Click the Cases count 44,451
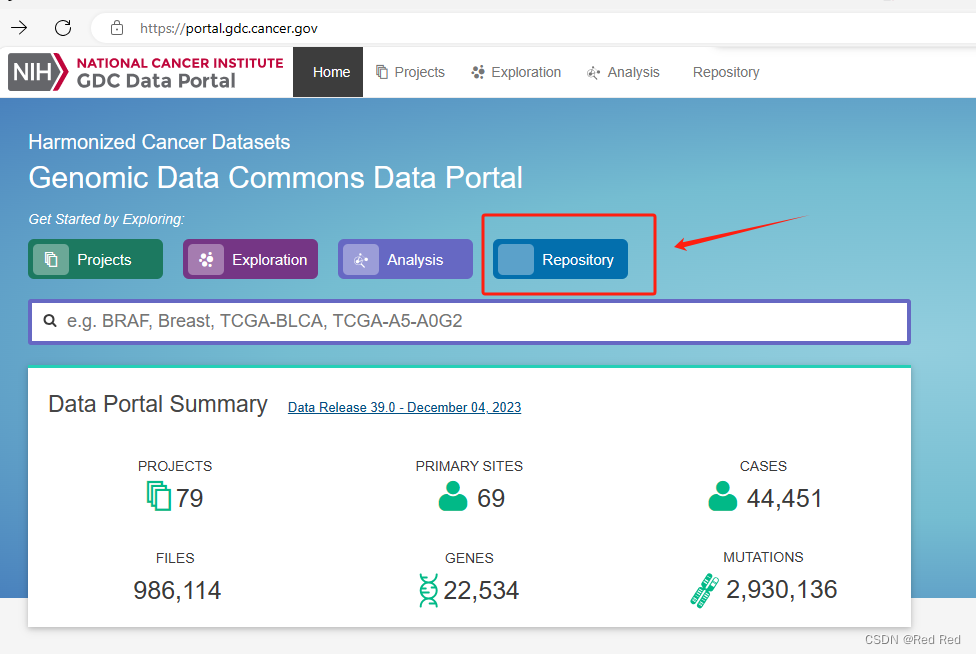The image size is (976, 654). pos(784,498)
